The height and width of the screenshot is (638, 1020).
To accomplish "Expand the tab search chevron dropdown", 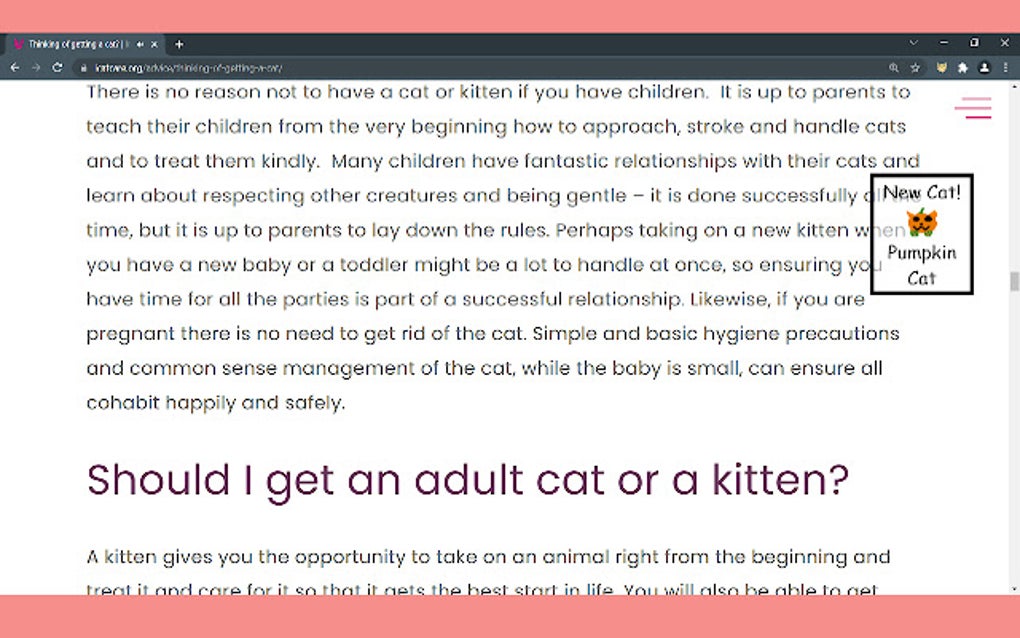I will pos(913,43).
